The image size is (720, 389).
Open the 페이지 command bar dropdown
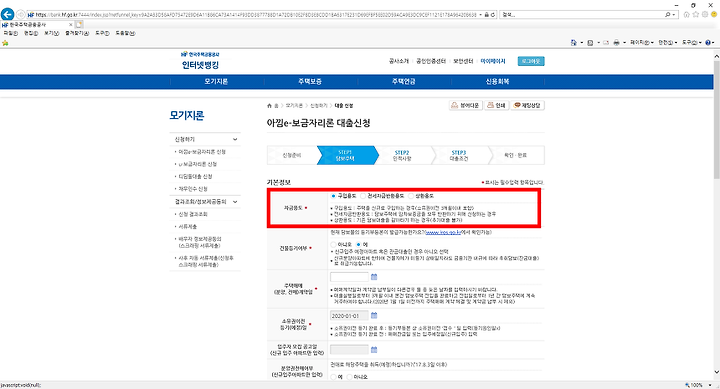pyautogui.click(x=641, y=43)
